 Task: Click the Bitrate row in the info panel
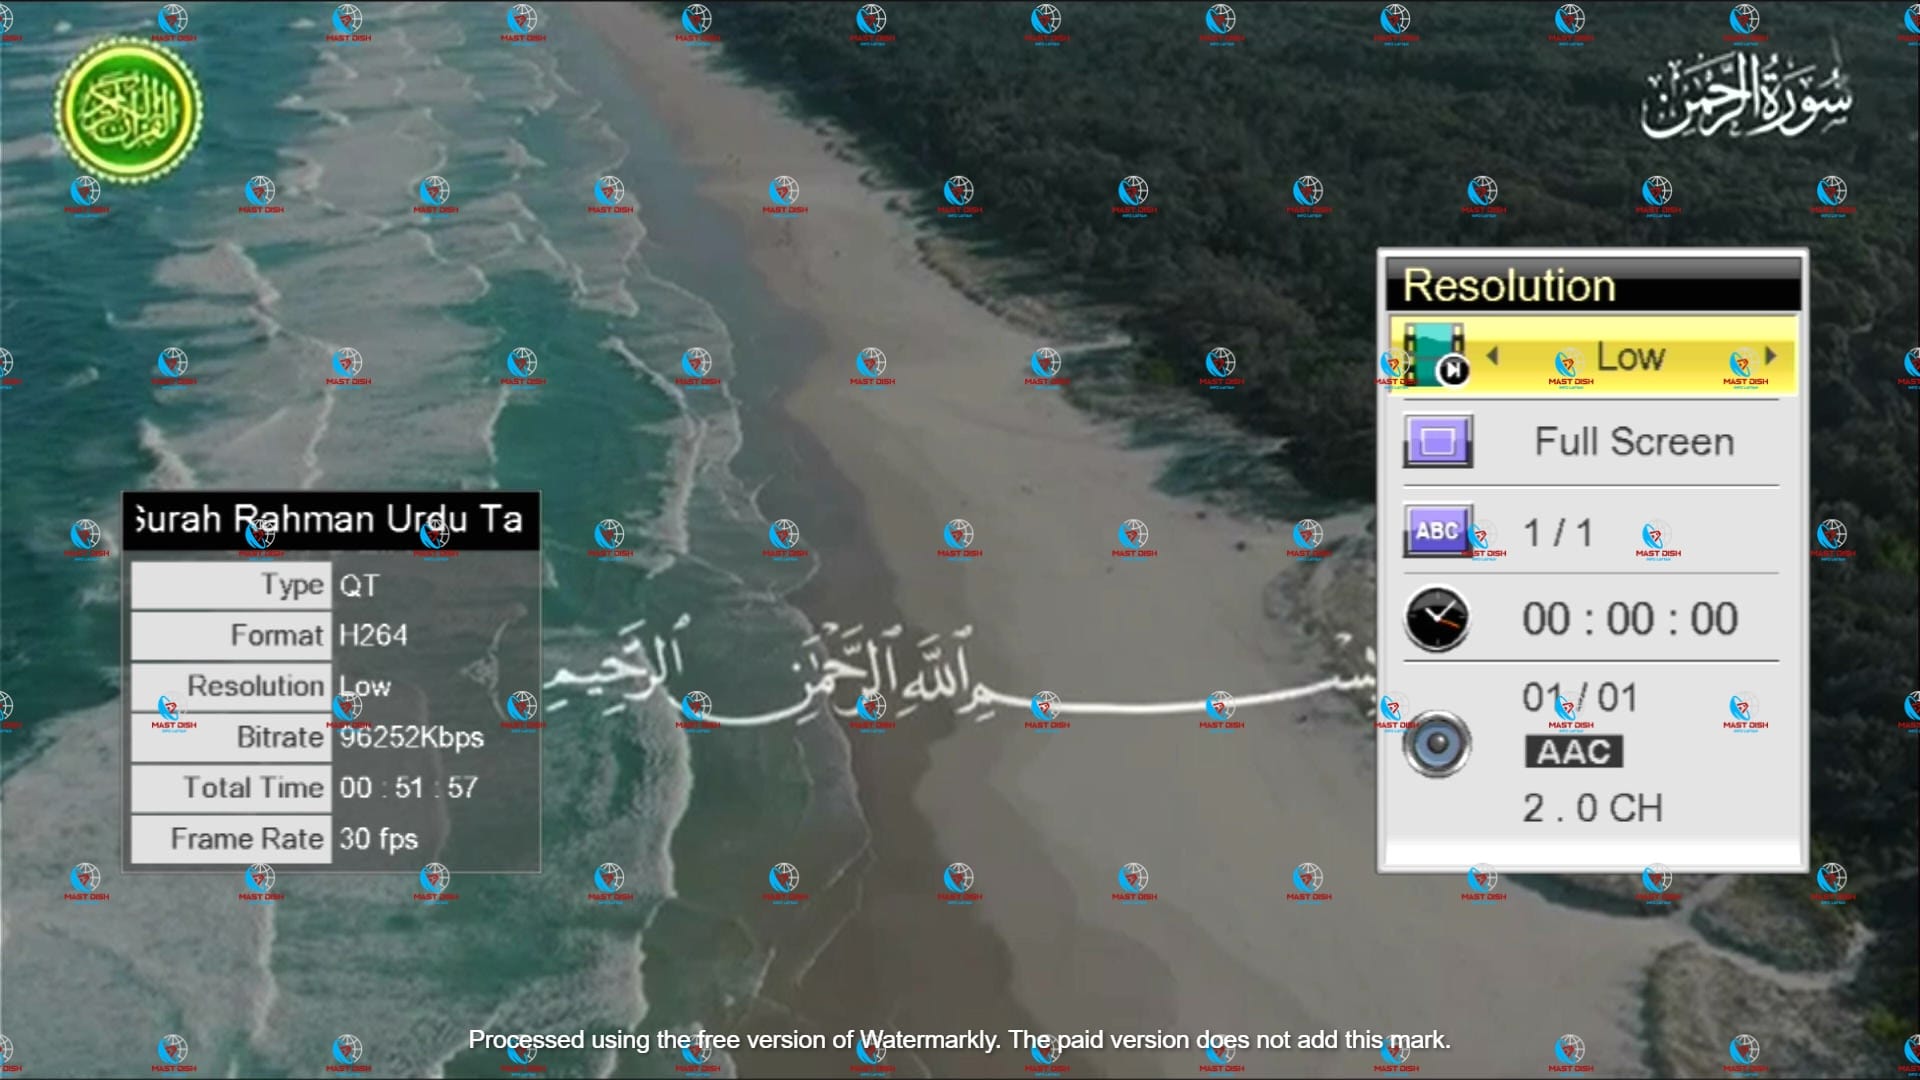(279, 737)
